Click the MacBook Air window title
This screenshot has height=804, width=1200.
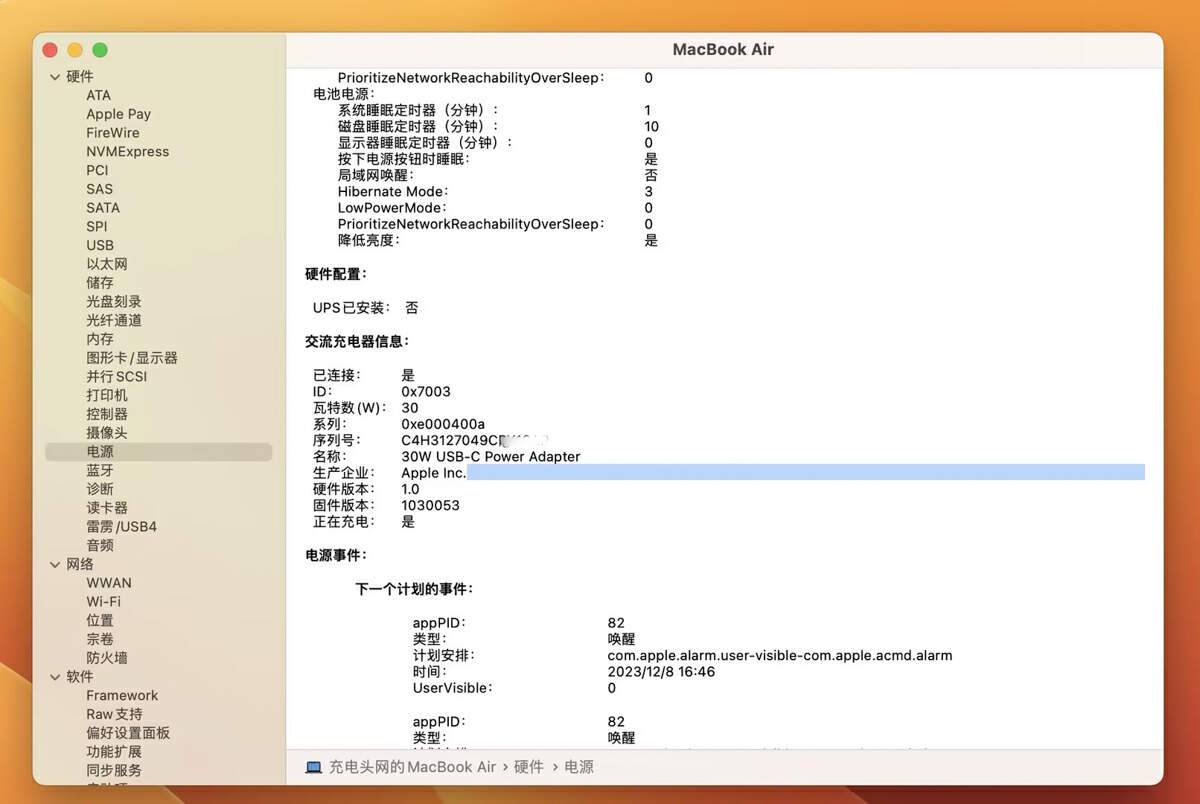[x=723, y=49]
